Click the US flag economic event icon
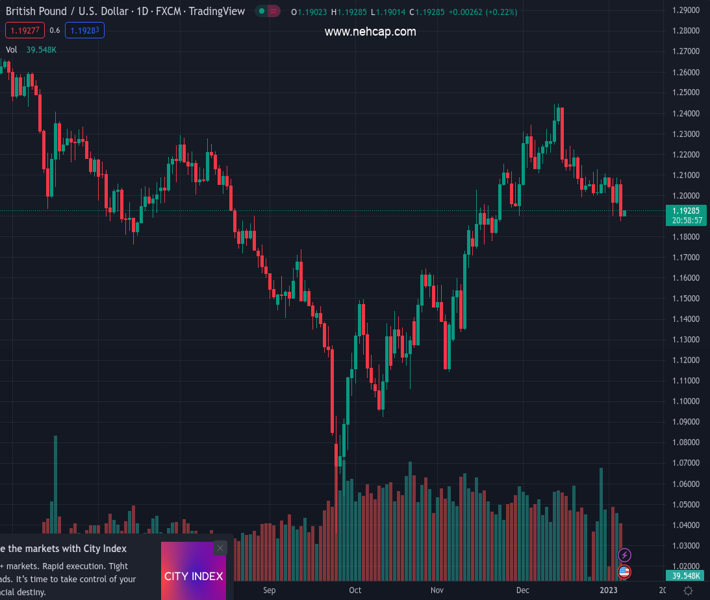 pyautogui.click(x=625, y=571)
